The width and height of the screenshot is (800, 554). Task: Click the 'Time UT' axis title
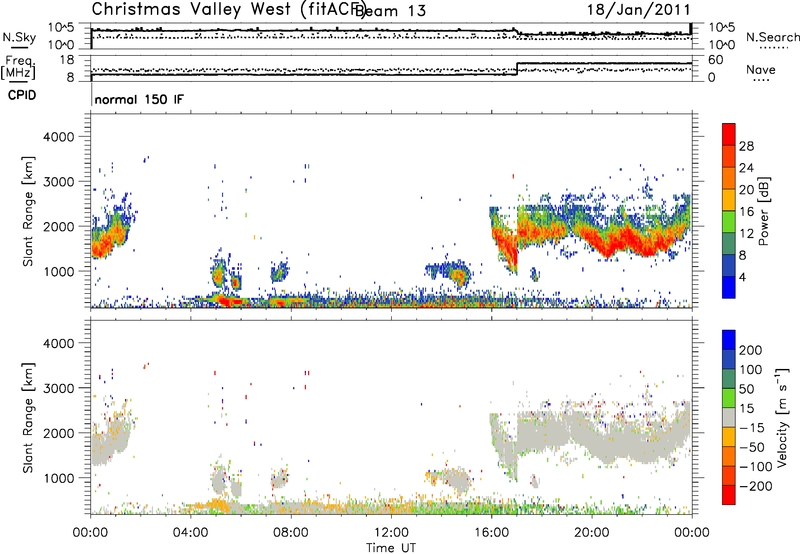[x=391, y=548]
